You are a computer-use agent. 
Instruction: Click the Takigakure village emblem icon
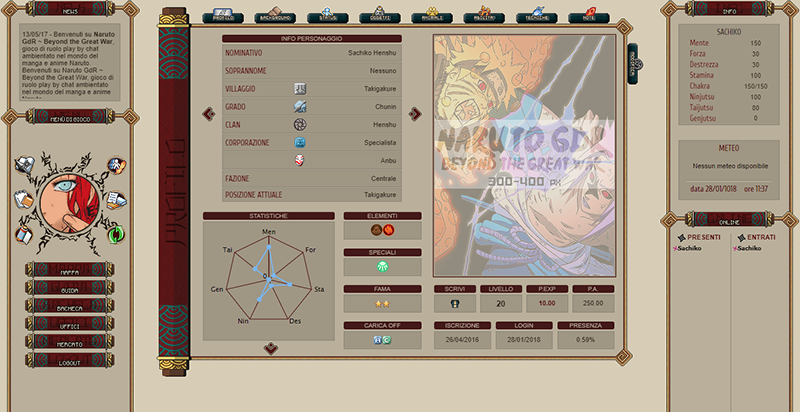(x=300, y=89)
